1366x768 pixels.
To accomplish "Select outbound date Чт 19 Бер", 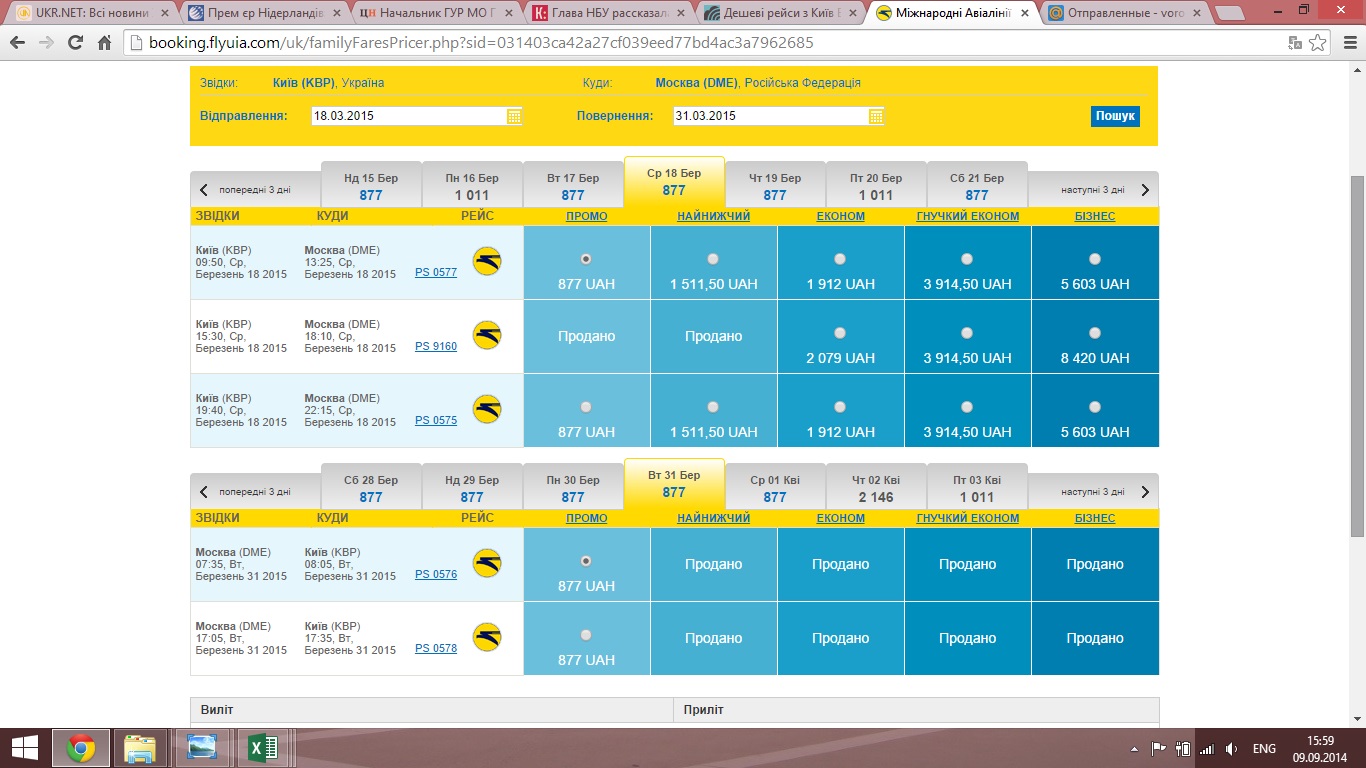I will click(x=775, y=186).
